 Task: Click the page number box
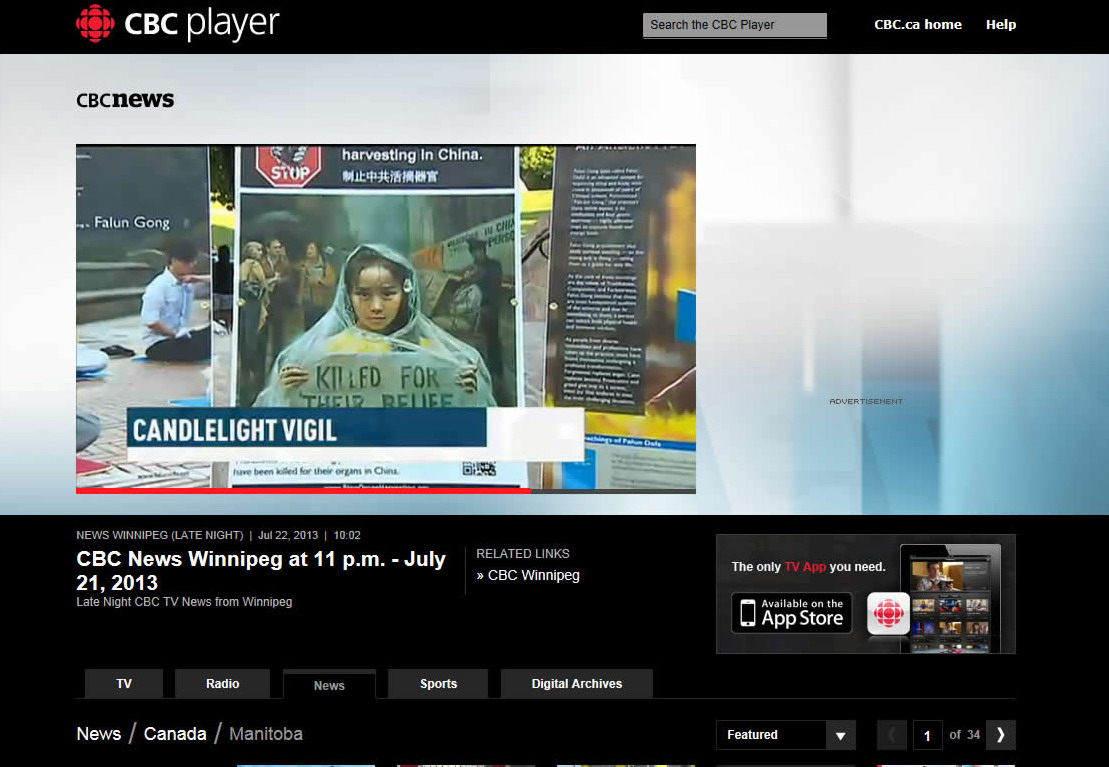(x=926, y=736)
